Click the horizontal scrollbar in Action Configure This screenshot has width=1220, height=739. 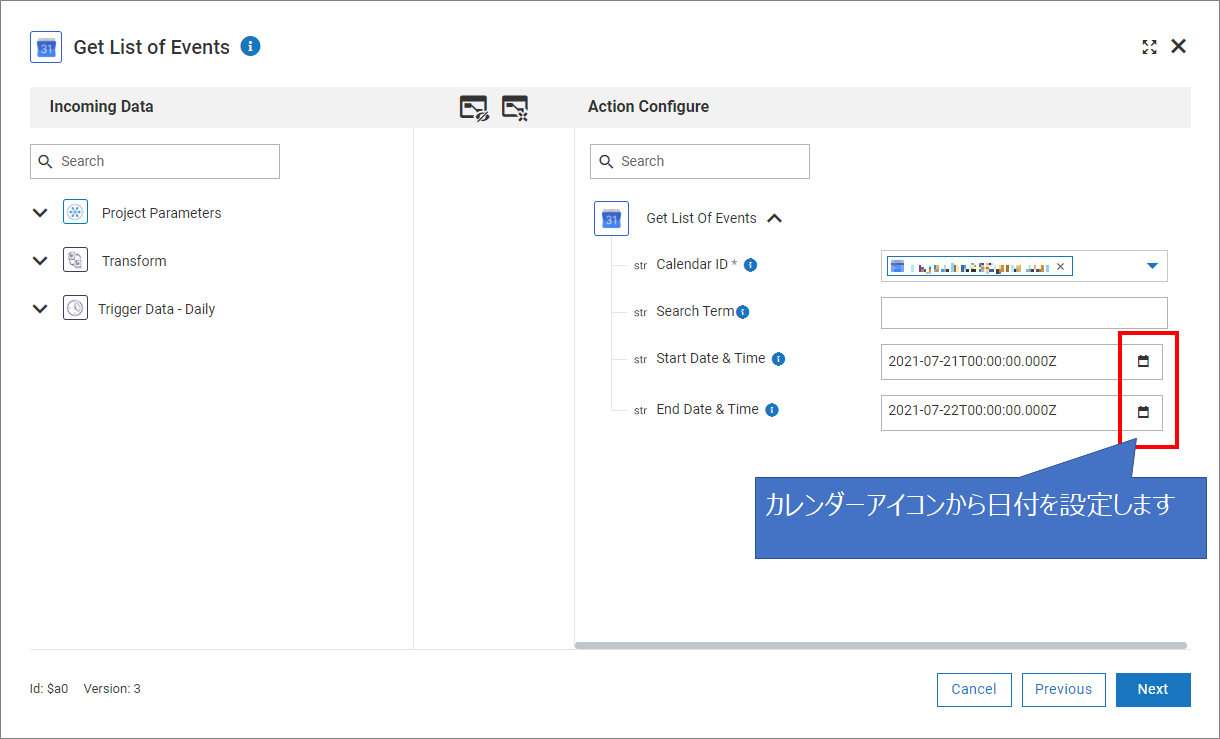pyautogui.click(x=880, y=646)
